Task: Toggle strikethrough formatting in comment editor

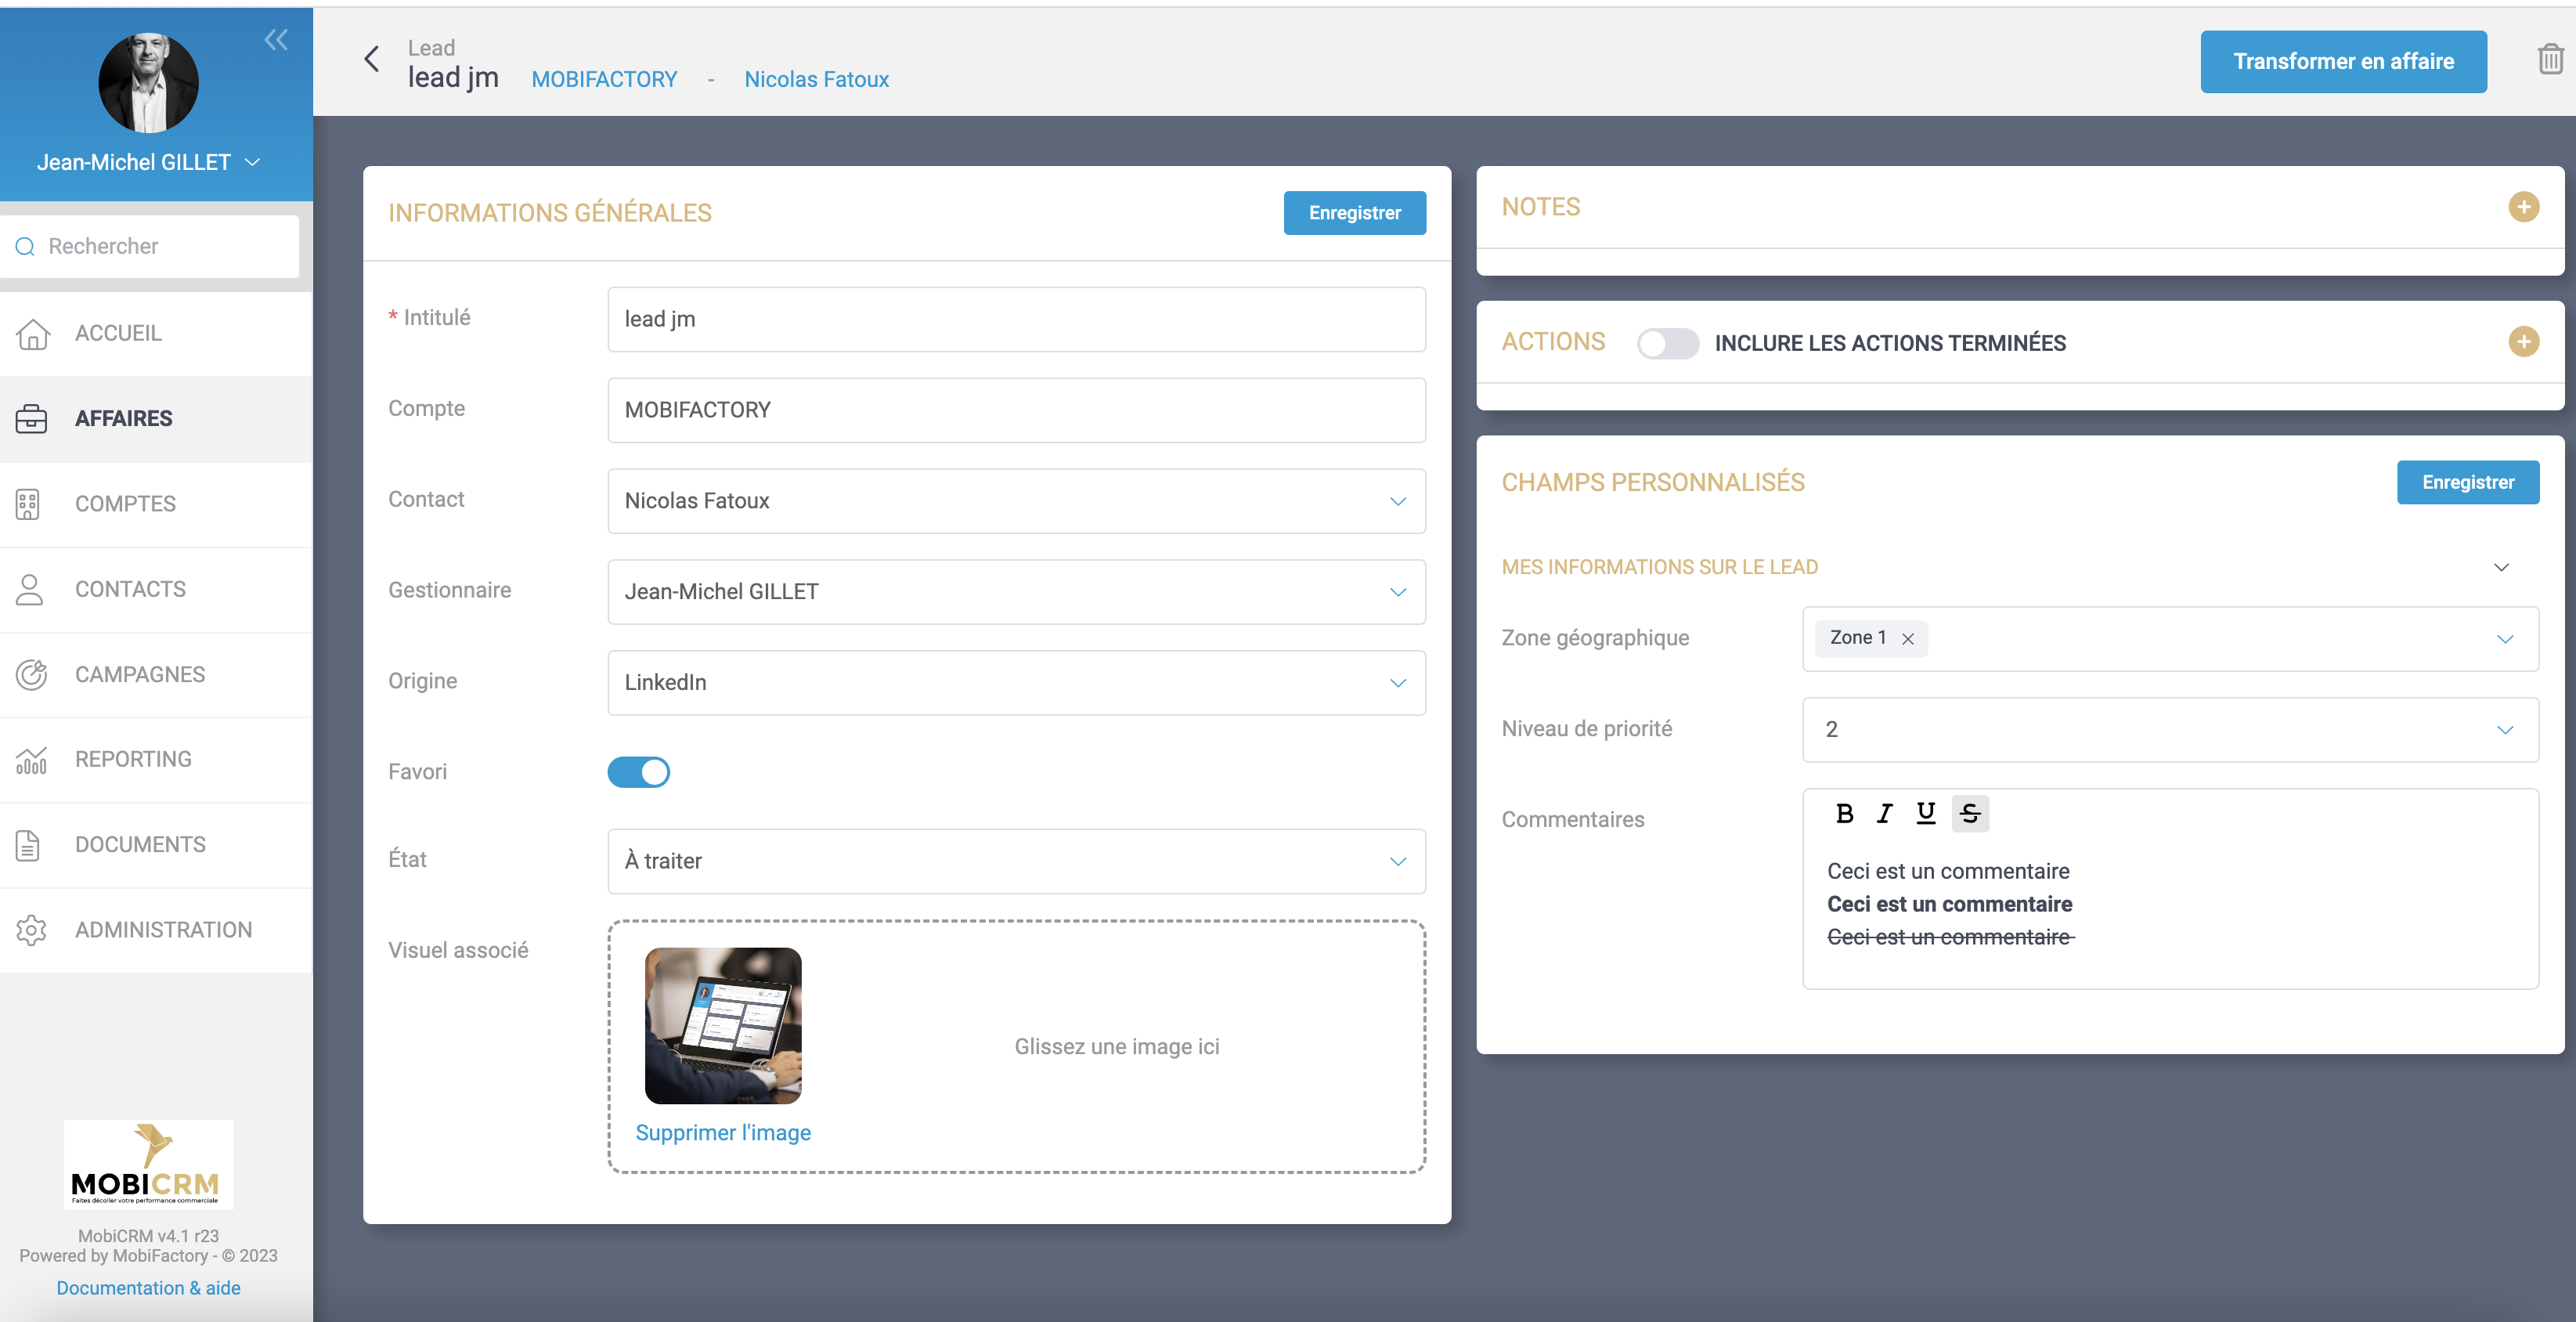Action: (1969, 814)
